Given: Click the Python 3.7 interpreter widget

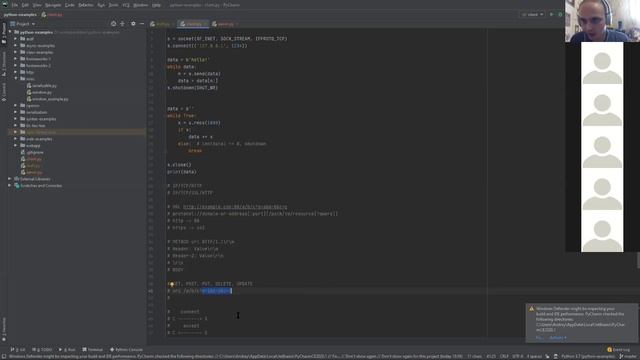Looking at the screenshot, I should pyautogui.click(x=587, y=356).
